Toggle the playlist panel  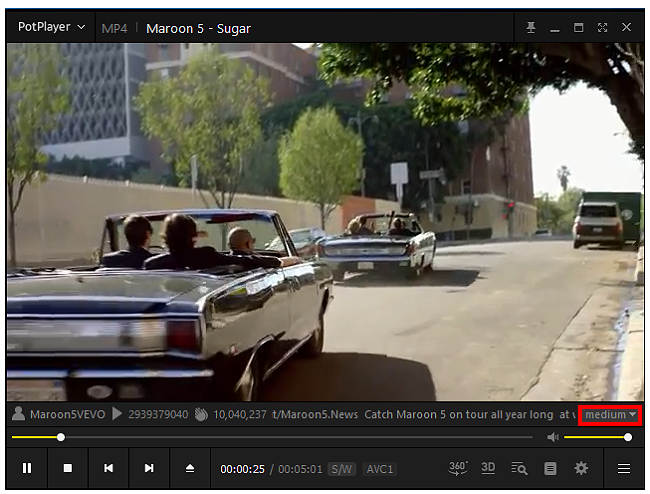point(550,469)
